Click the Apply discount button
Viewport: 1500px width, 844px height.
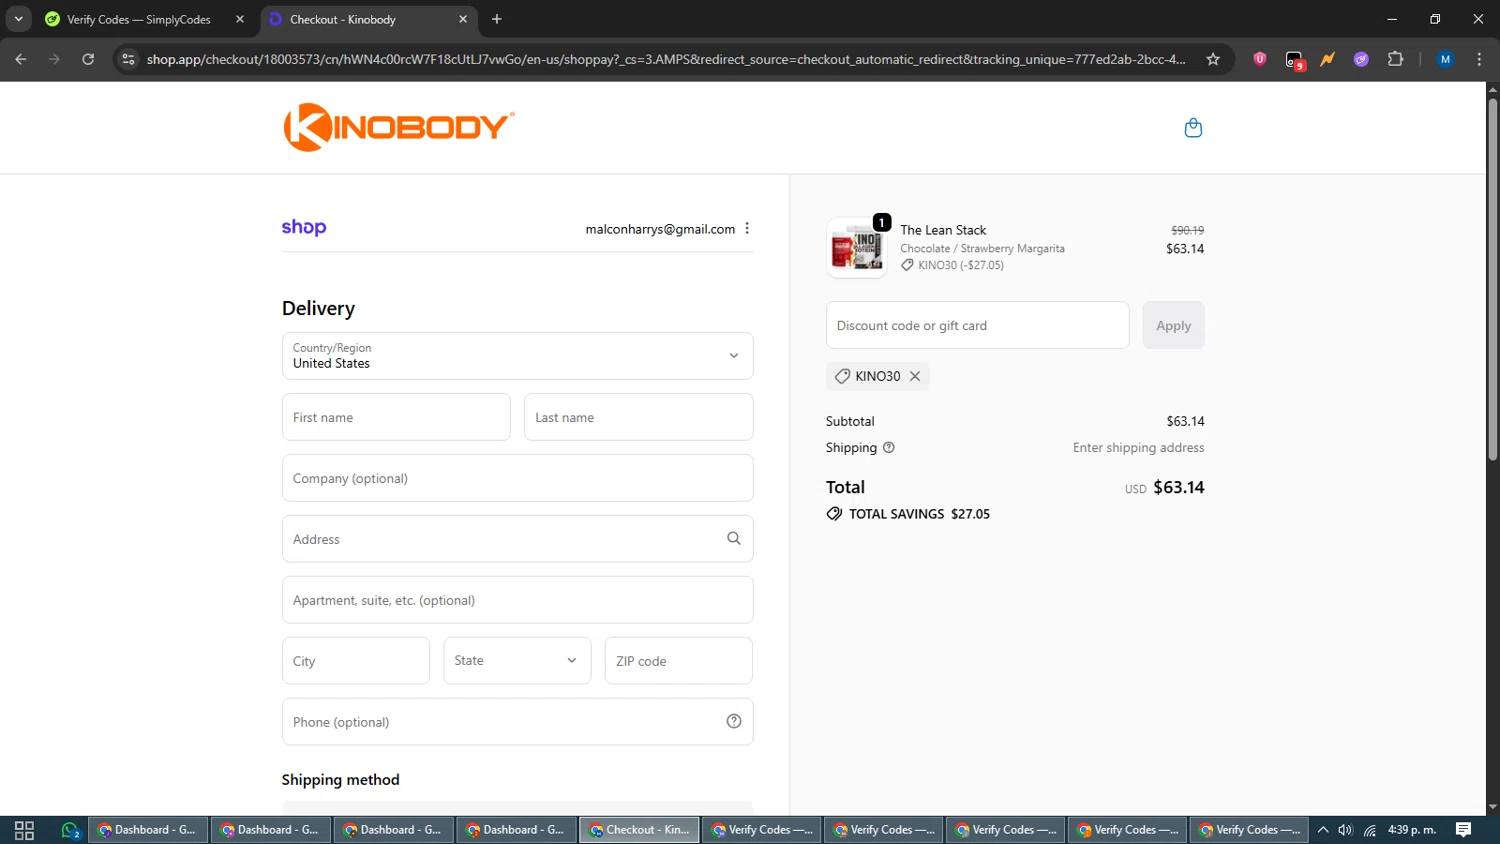[1173, 325]
